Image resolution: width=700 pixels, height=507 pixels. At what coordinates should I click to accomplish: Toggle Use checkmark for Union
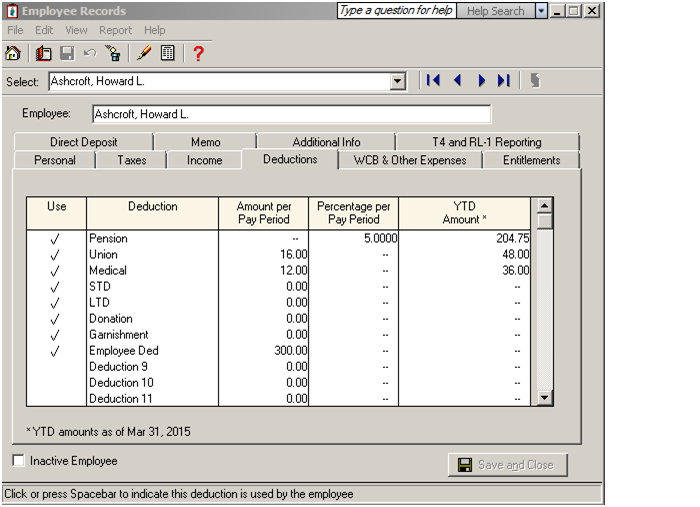(55, 255)
